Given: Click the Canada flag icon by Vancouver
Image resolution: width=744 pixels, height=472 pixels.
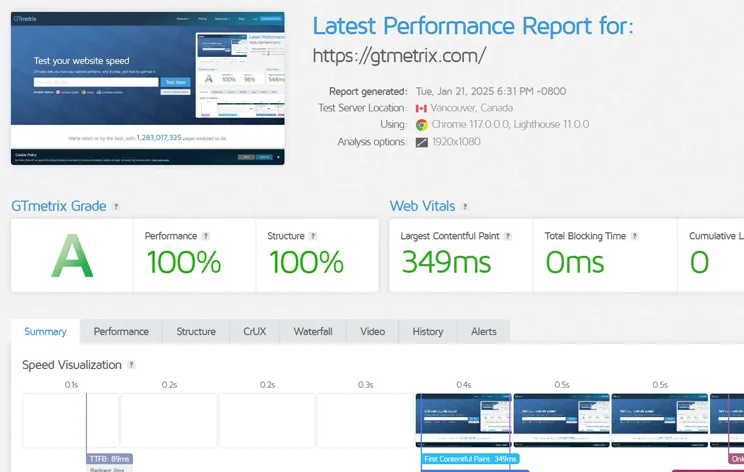Looking at the screenshot, I should 422,108.
